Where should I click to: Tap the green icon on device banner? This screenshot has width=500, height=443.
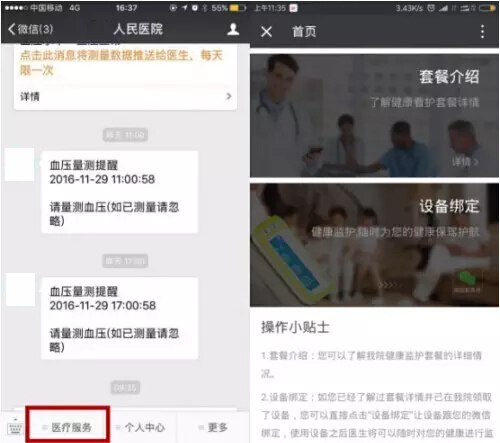(467, 278)
